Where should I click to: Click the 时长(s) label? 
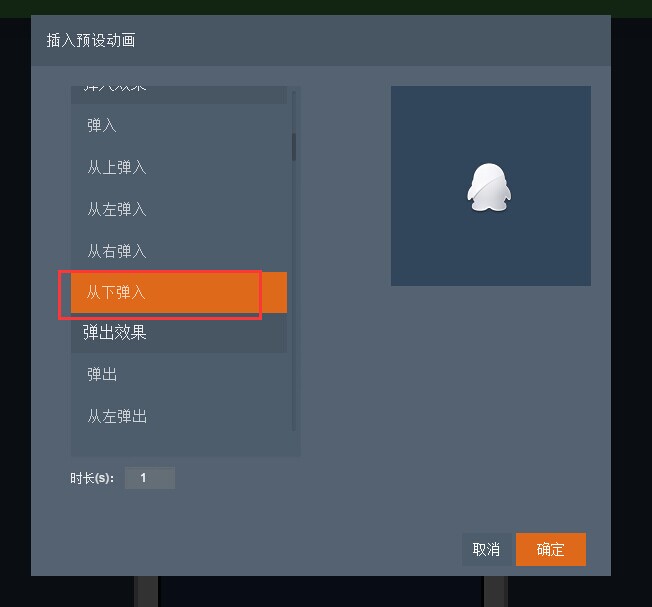click(x=92, y=478)
